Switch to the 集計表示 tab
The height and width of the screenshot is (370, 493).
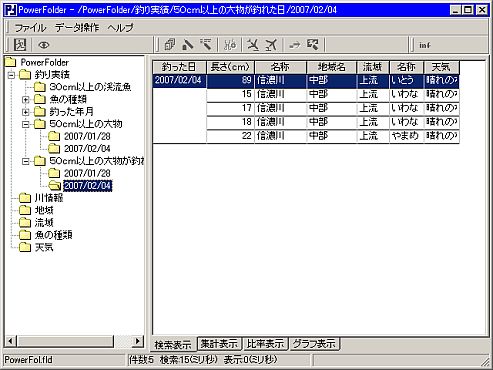pos(219,344)
